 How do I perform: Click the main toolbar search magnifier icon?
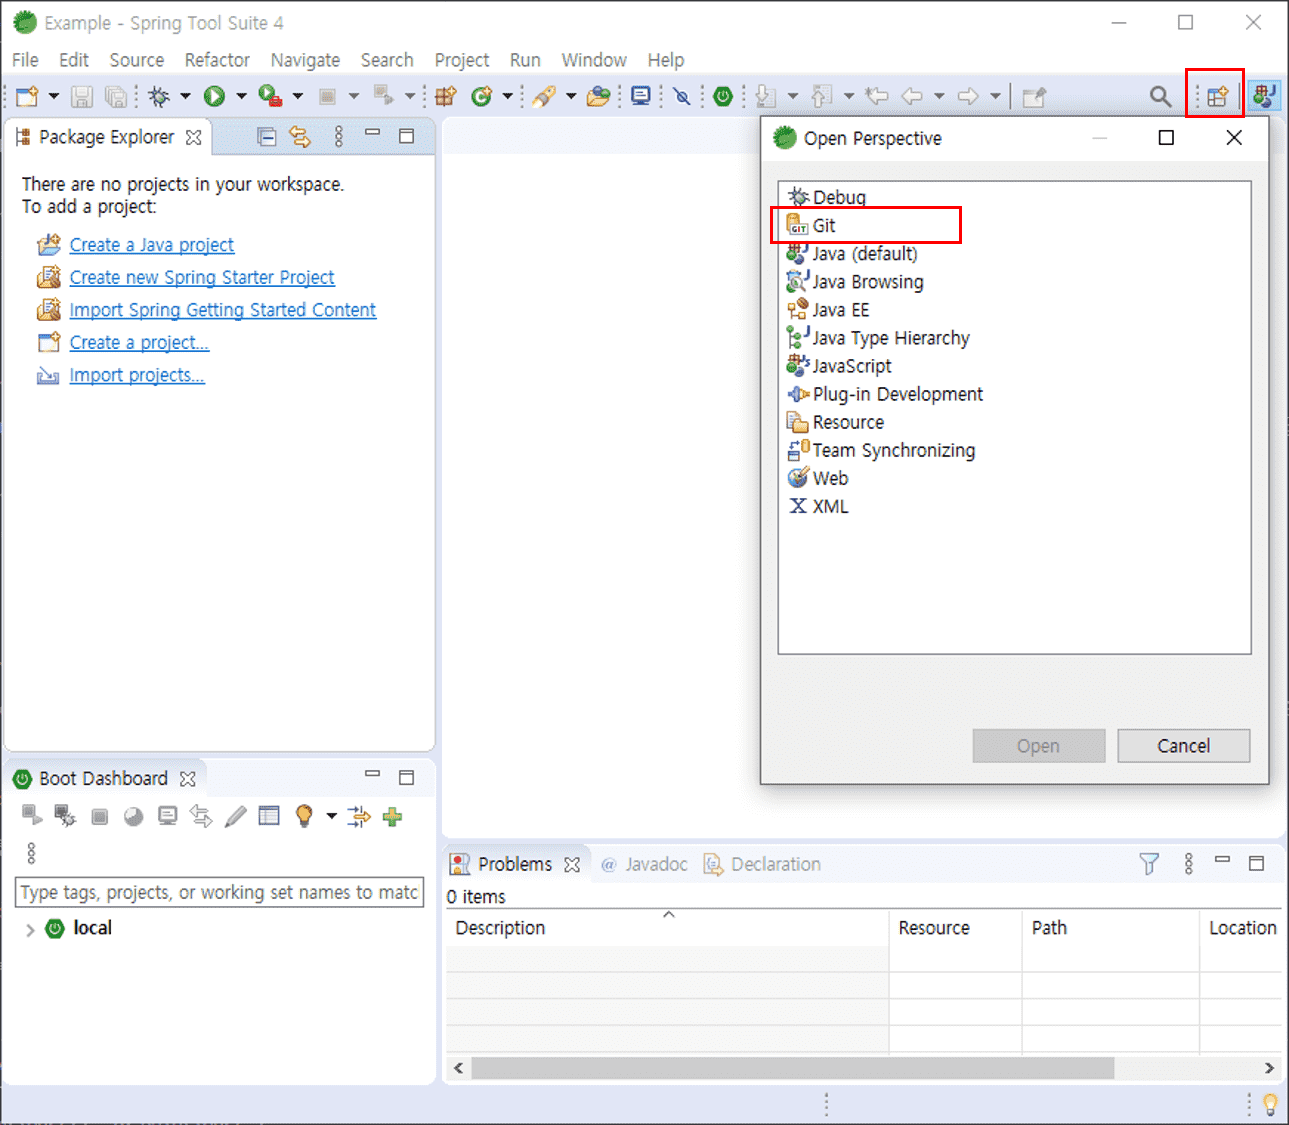tap(1160, 96)
